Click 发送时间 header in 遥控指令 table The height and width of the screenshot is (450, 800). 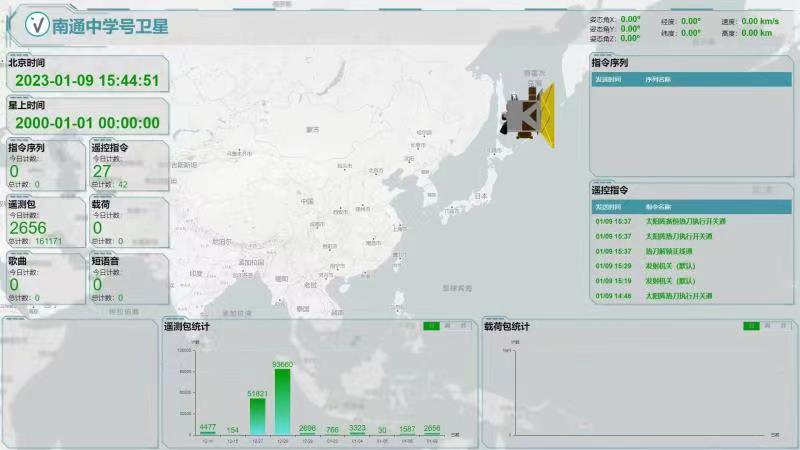coord(608,205)
